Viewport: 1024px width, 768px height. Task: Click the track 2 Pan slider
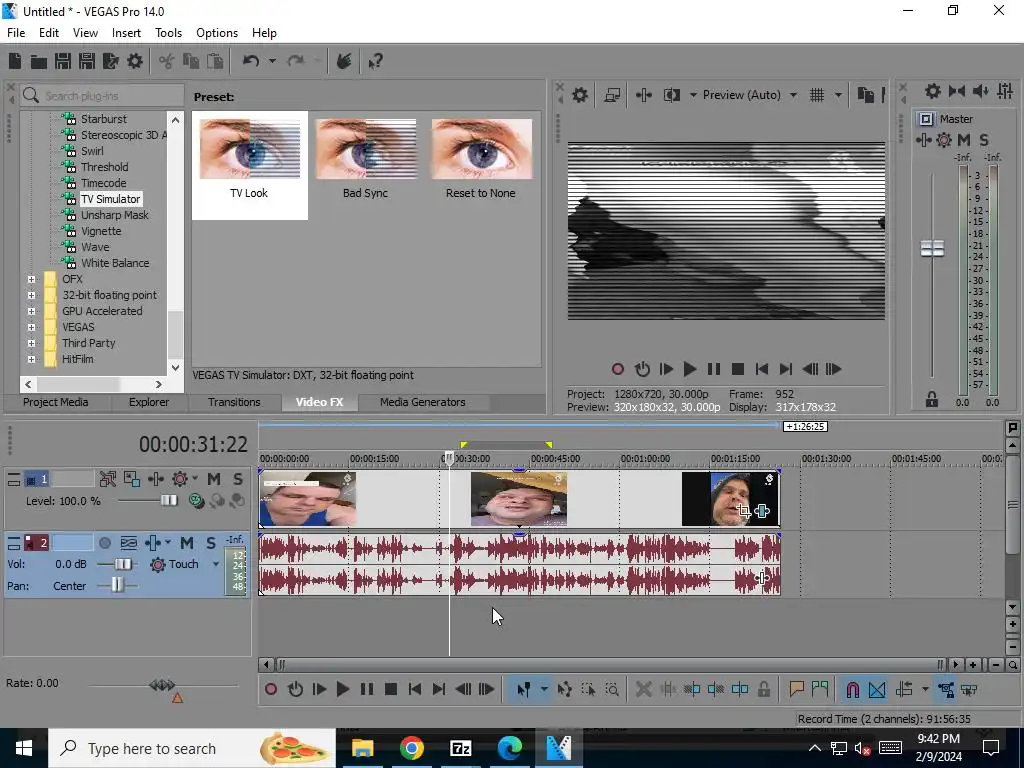[x=116, y=584]
